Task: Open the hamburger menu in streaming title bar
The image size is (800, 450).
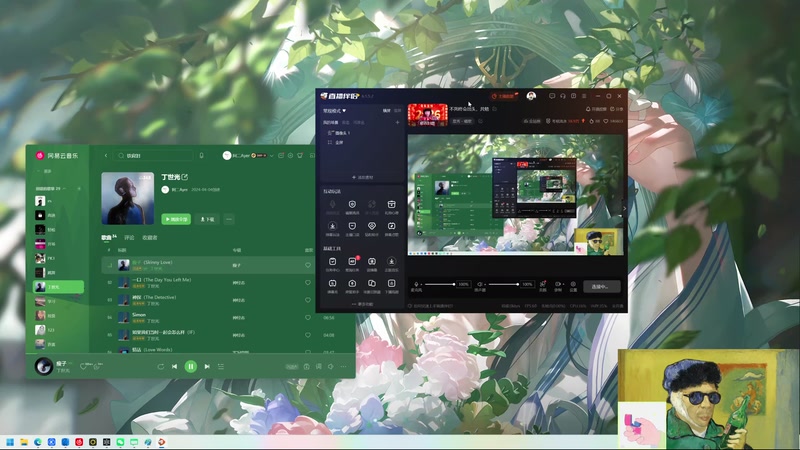Action: [584, 96]
